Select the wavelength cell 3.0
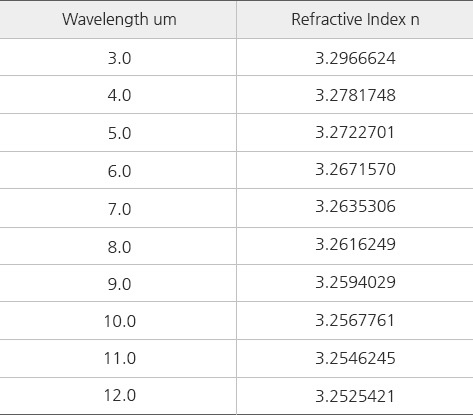Screen dimensions: 473x415 (x=119, y=58)
